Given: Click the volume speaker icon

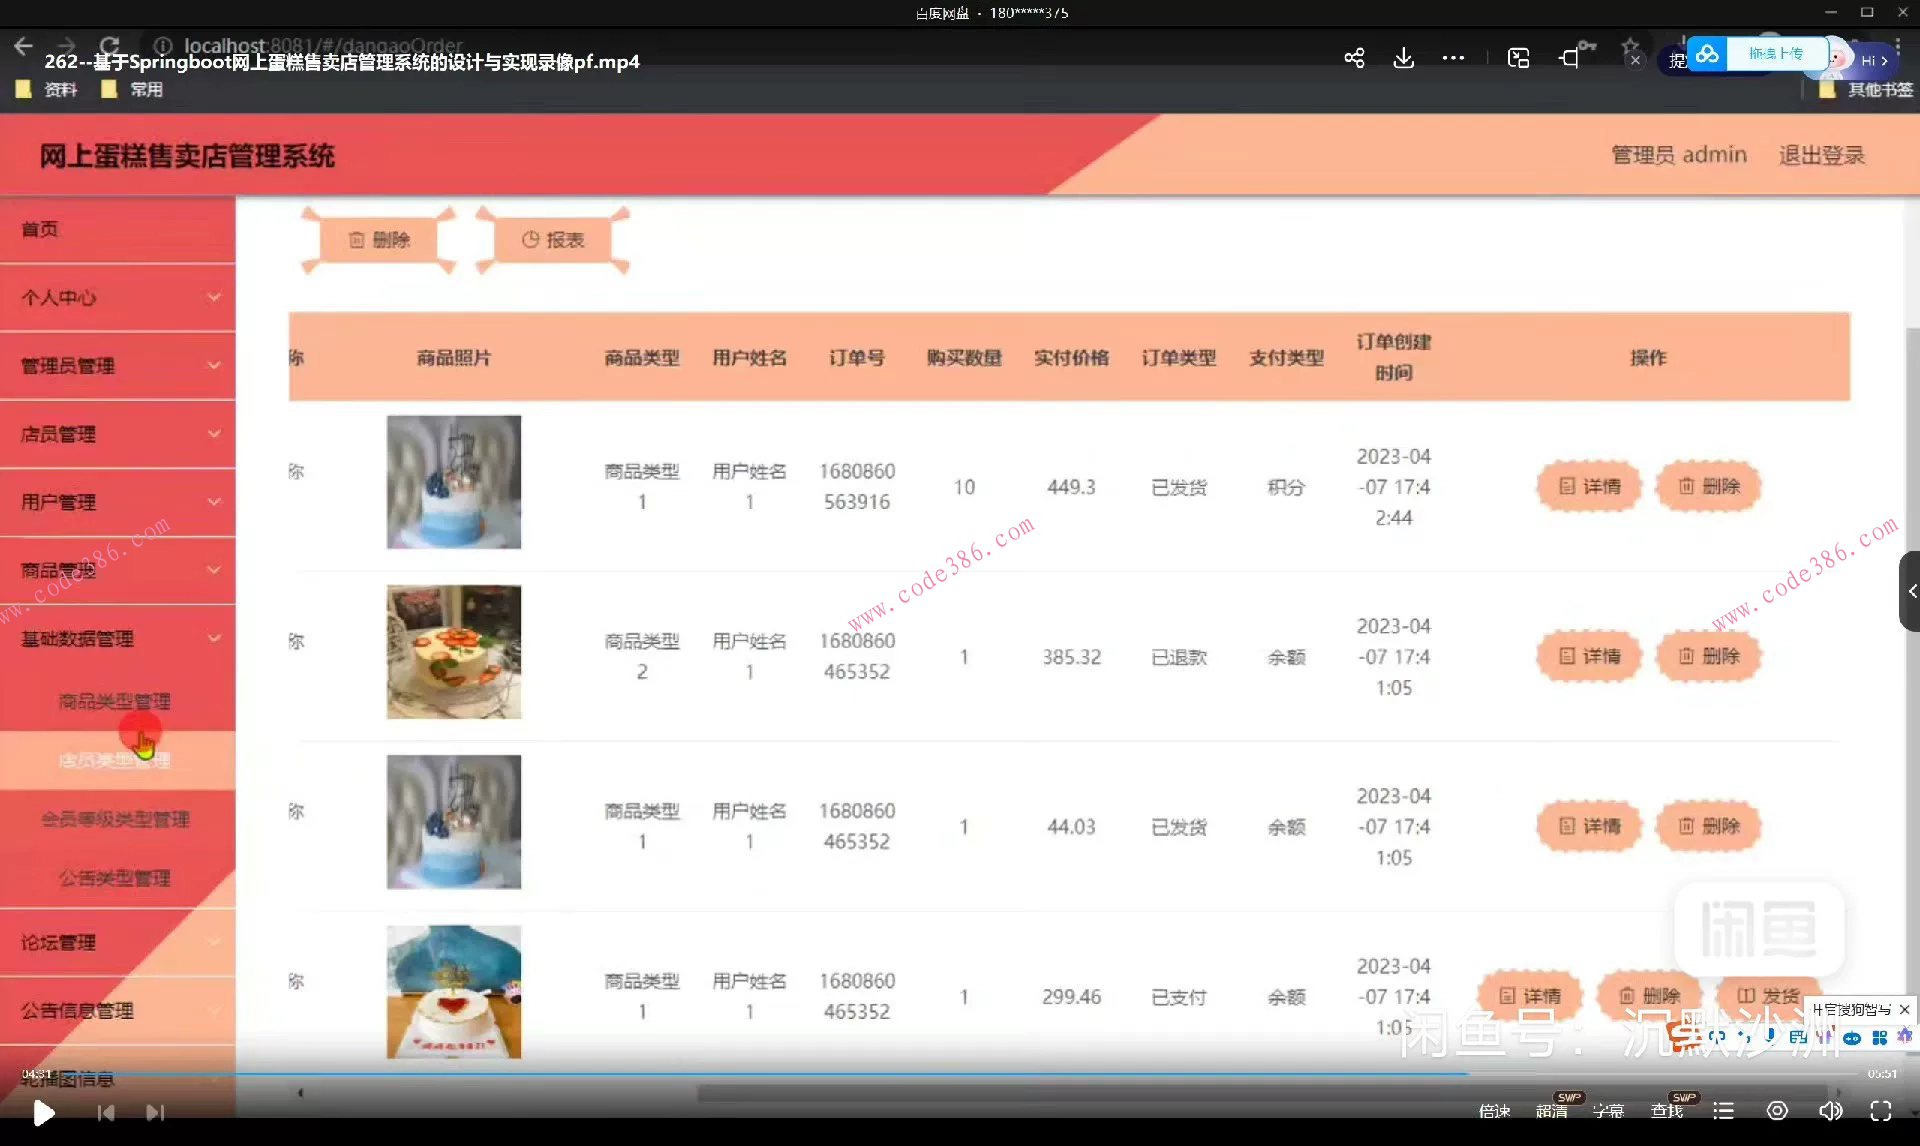Looking at the screenshot, I should tap(1831, 1110).
